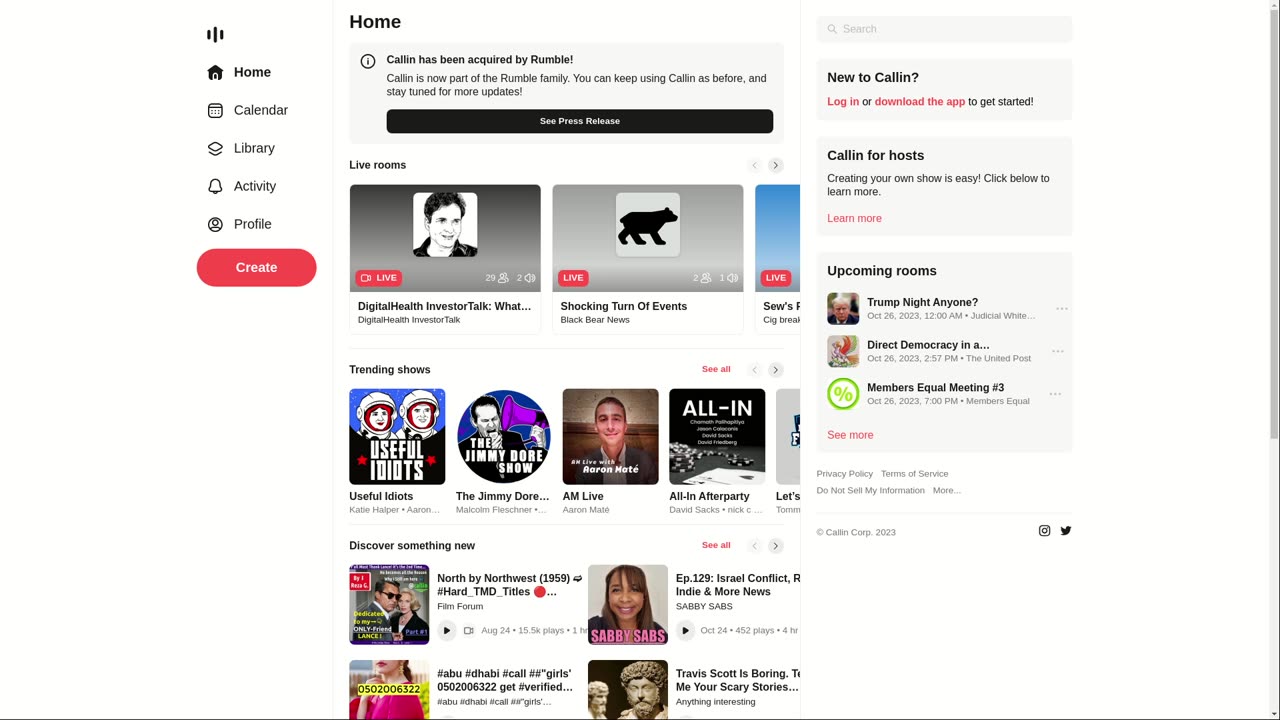Image resolution: width=1280 pixels, height=720 pixels.
Task: Open Callin Twitter icon
Action: click(x=1066, y=531)
